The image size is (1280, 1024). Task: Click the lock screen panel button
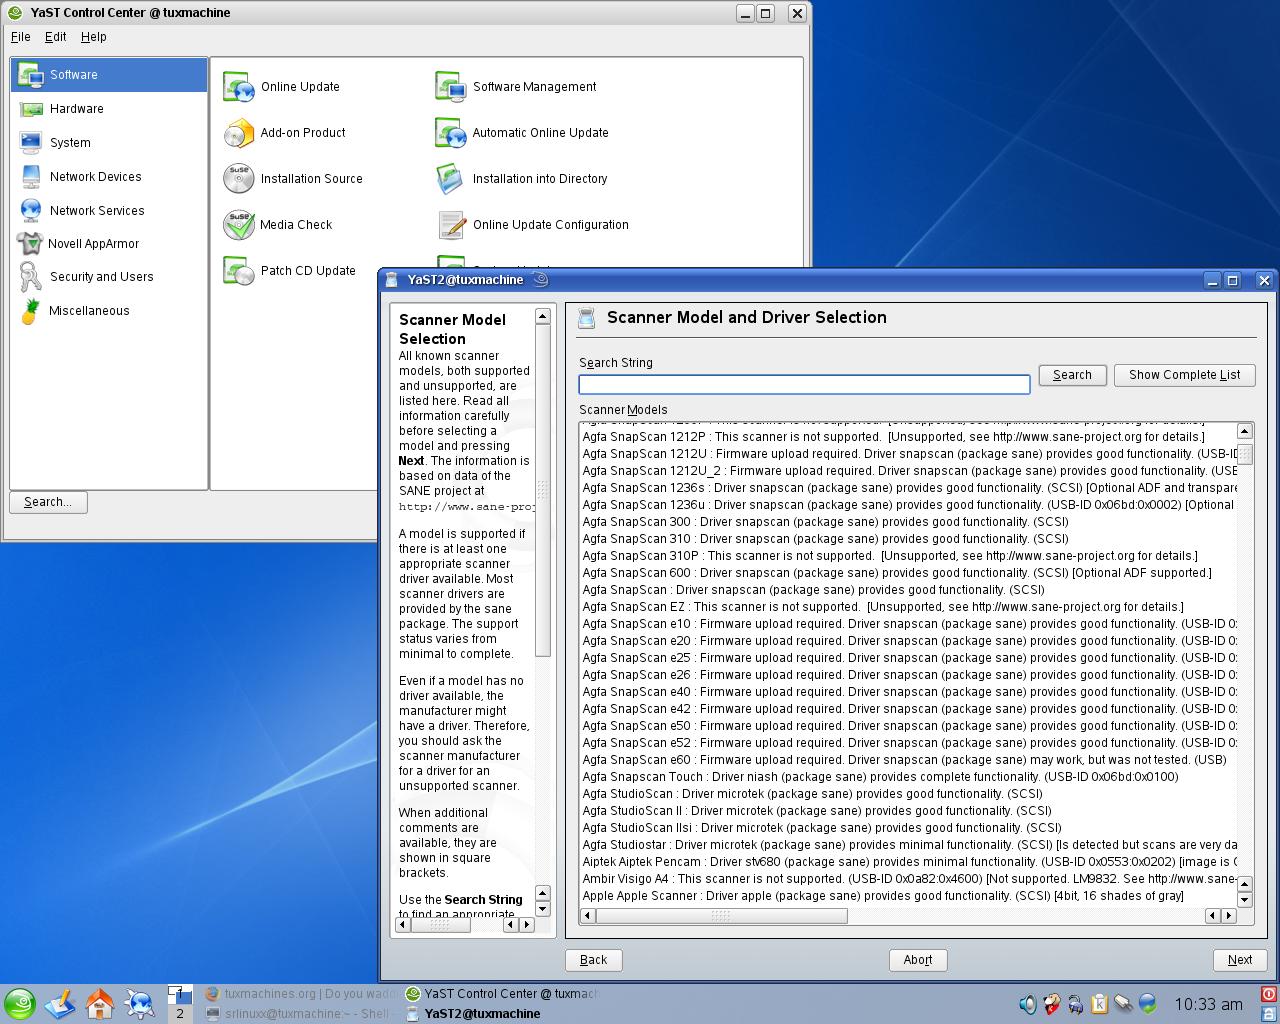coord(1270,1014)
